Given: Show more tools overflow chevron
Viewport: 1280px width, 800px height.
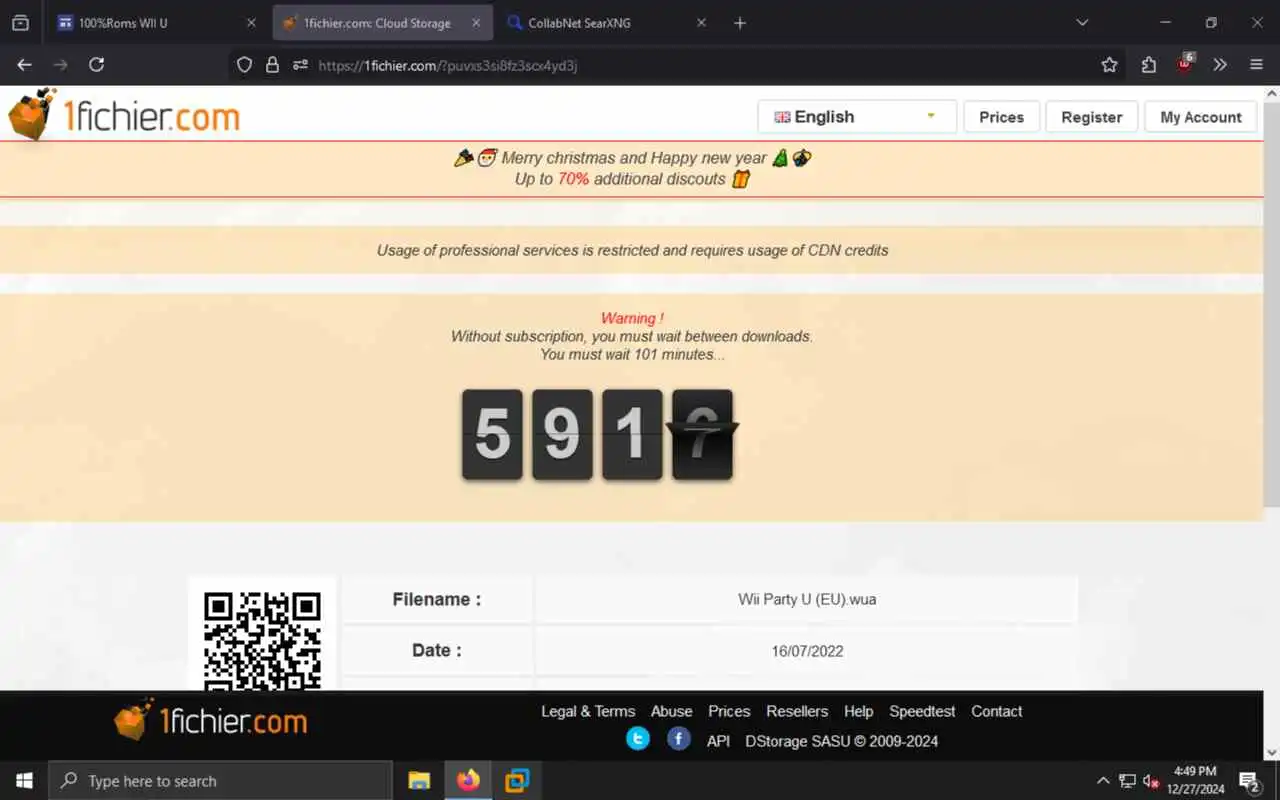Looking at the screenshot, I should coord(1220,65).
